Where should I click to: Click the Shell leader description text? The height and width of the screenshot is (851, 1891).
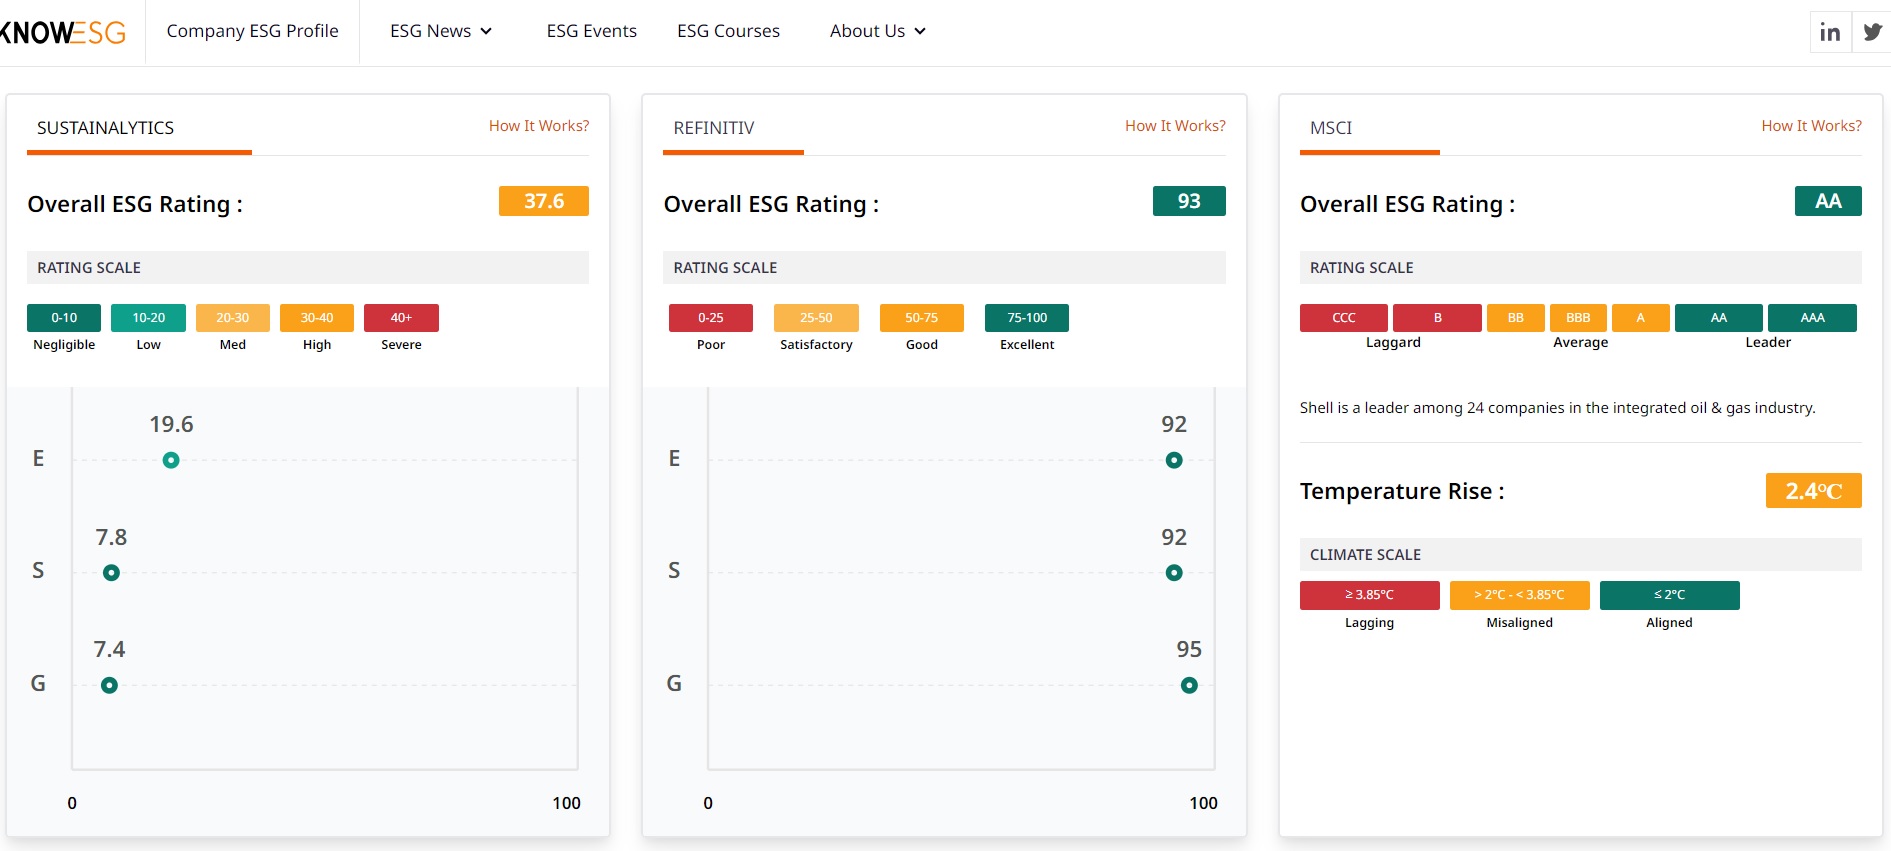[x=1557, y=408]
